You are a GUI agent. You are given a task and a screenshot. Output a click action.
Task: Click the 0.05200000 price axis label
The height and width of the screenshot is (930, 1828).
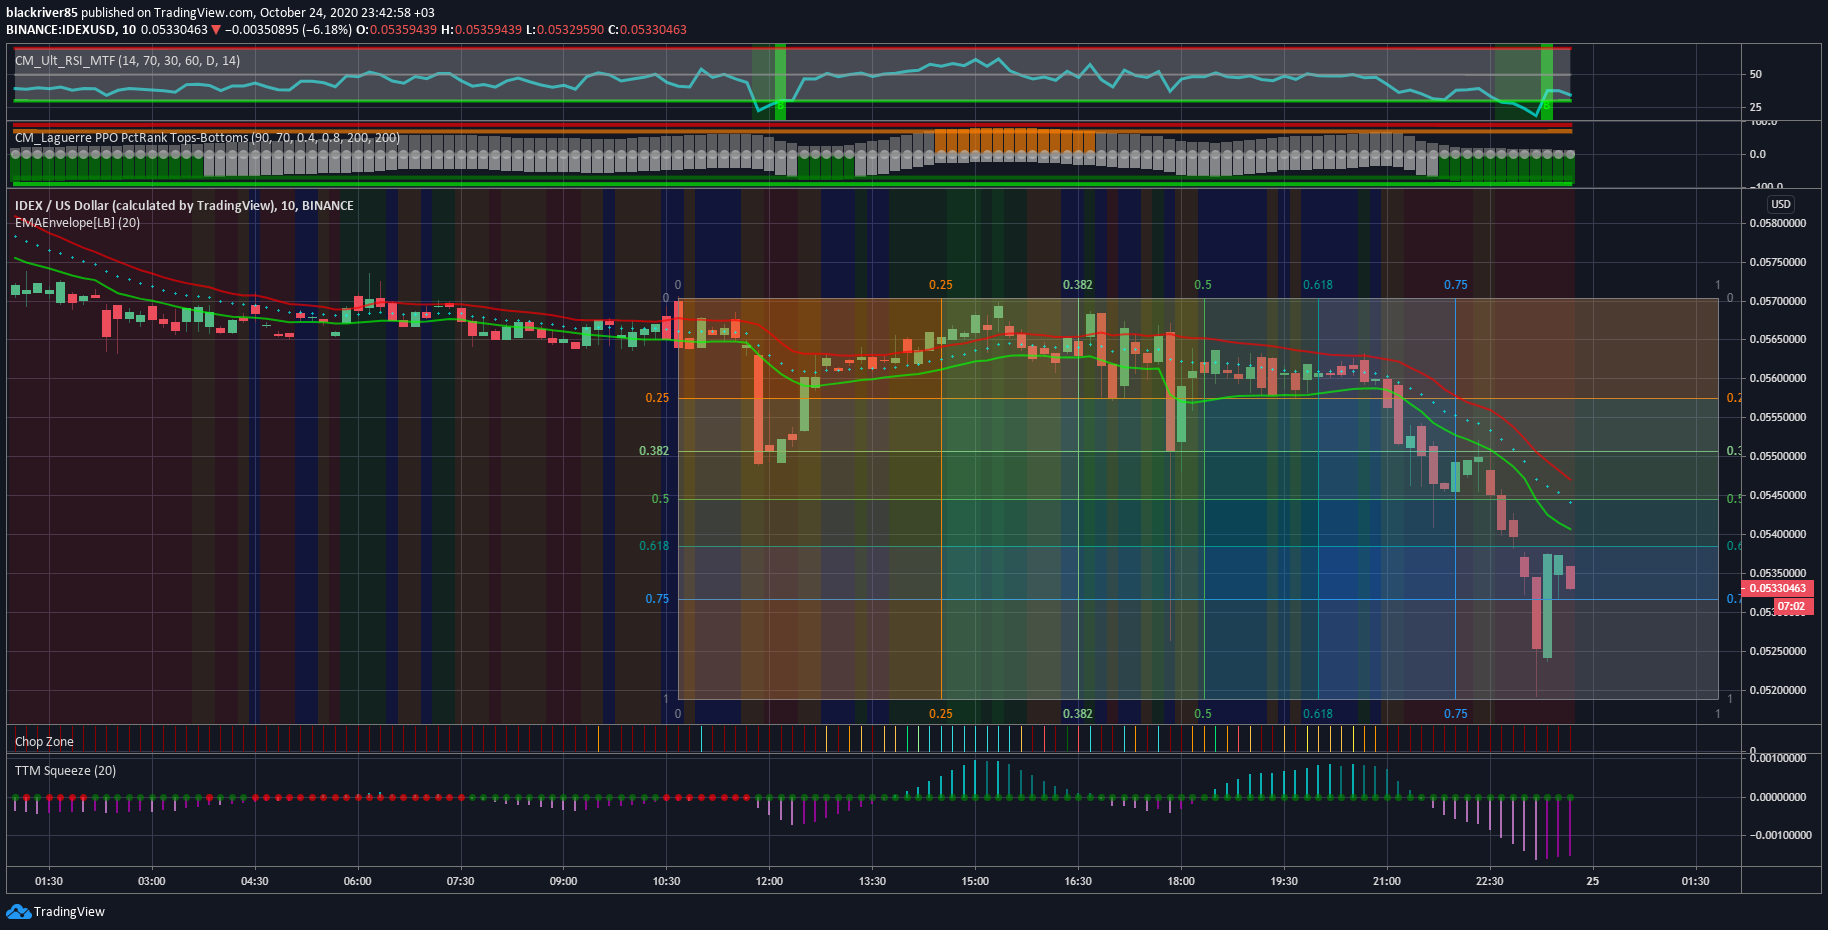1778,690
